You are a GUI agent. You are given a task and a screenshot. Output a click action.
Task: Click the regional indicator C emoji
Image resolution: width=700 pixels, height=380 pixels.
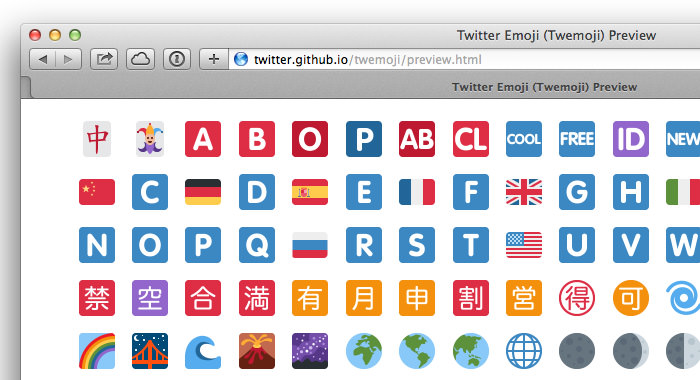coord(150,192)
